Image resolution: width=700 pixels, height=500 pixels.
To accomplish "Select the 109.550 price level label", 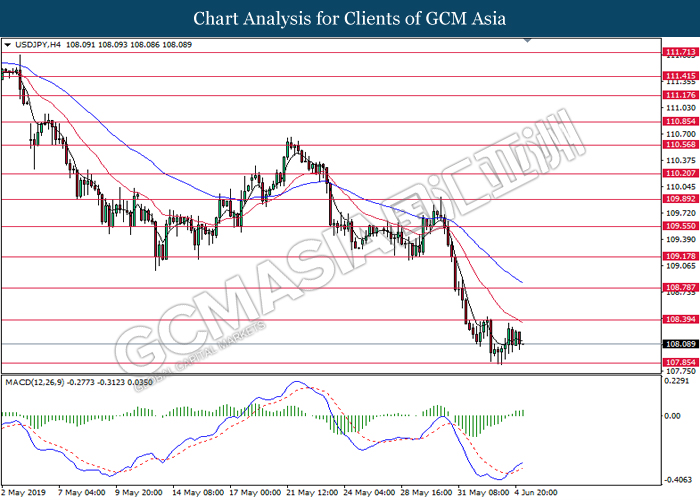I will pos(680,226).
